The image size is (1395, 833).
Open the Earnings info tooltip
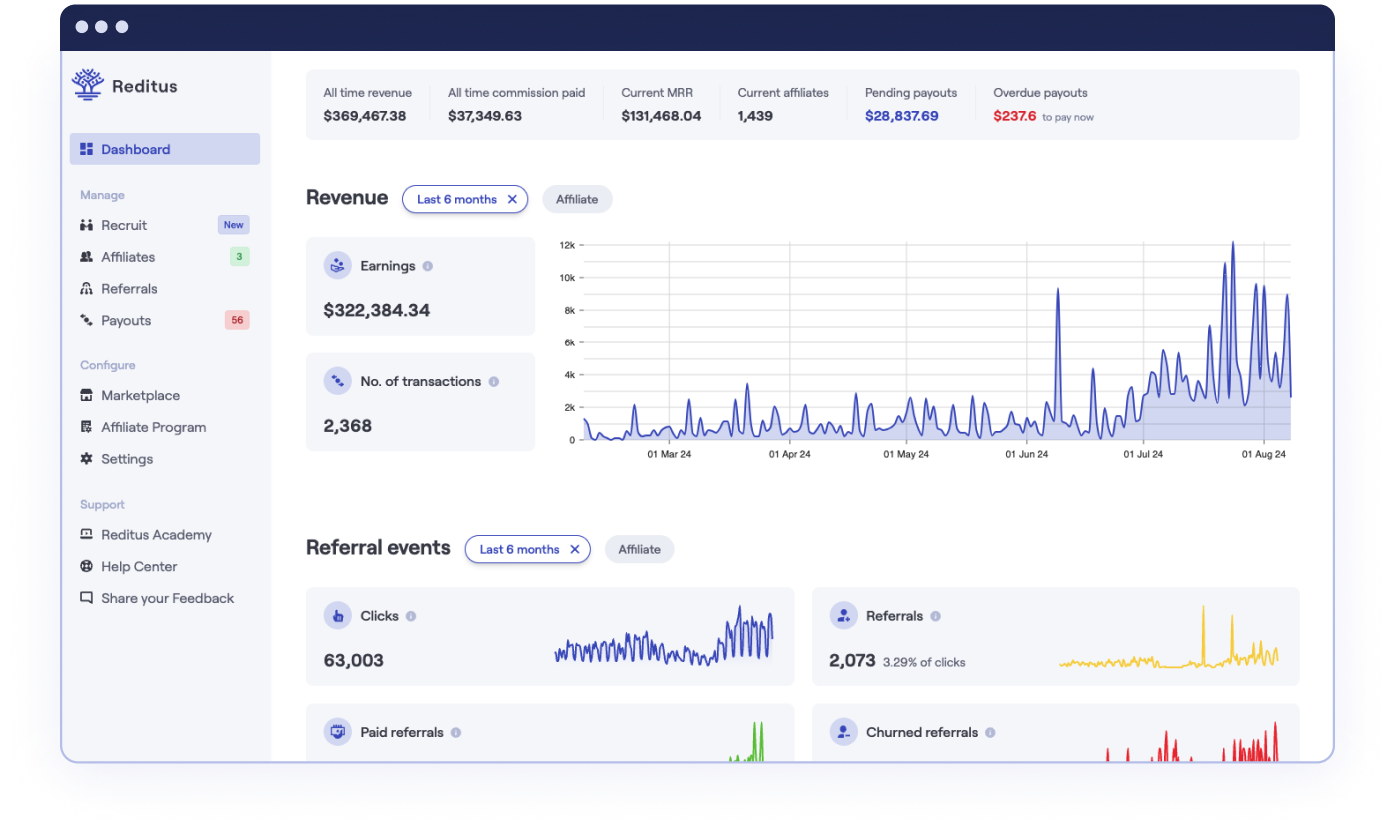point(429,266)
